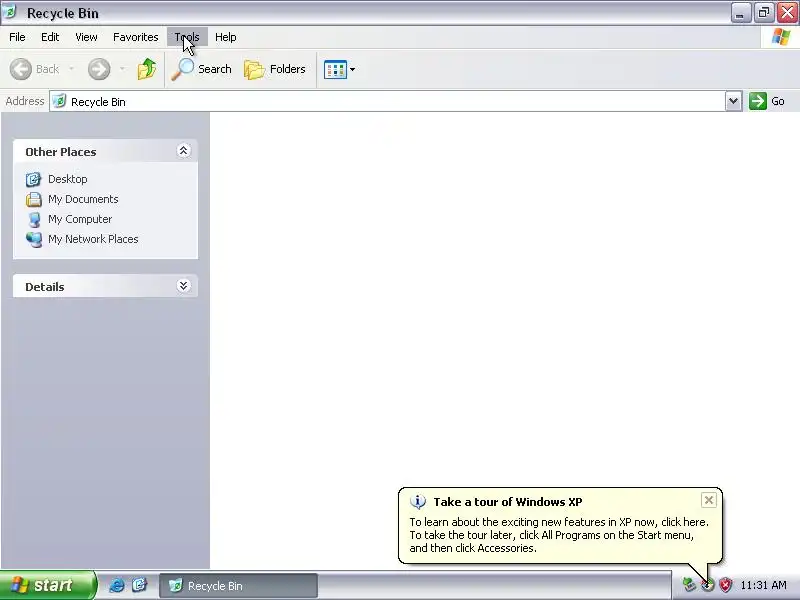Click the My Documents folder icon
Viewport: 800px width, 600px height.
[34, 199]
